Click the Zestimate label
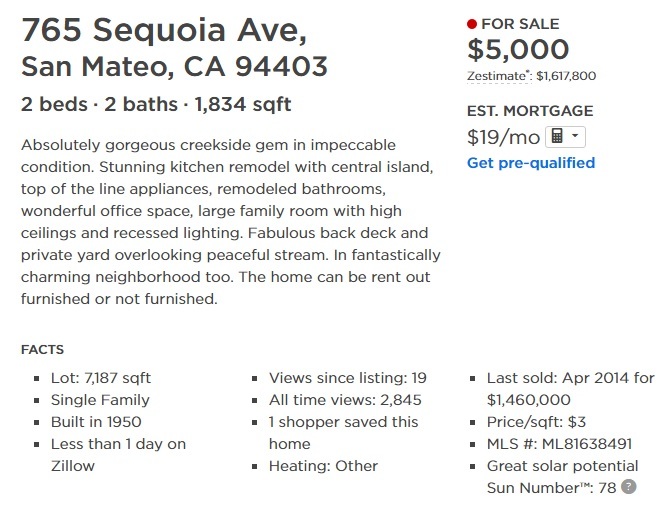Viewport: 664px width, 507px height. click(499, 76)
